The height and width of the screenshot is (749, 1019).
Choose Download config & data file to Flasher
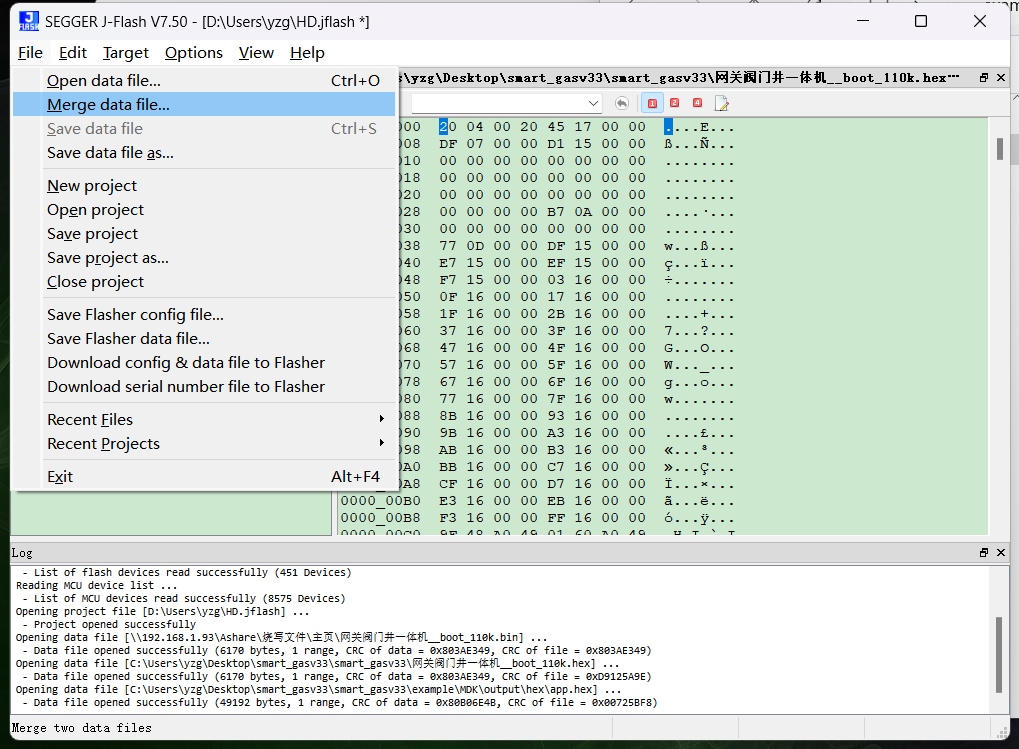coord(204,362)
